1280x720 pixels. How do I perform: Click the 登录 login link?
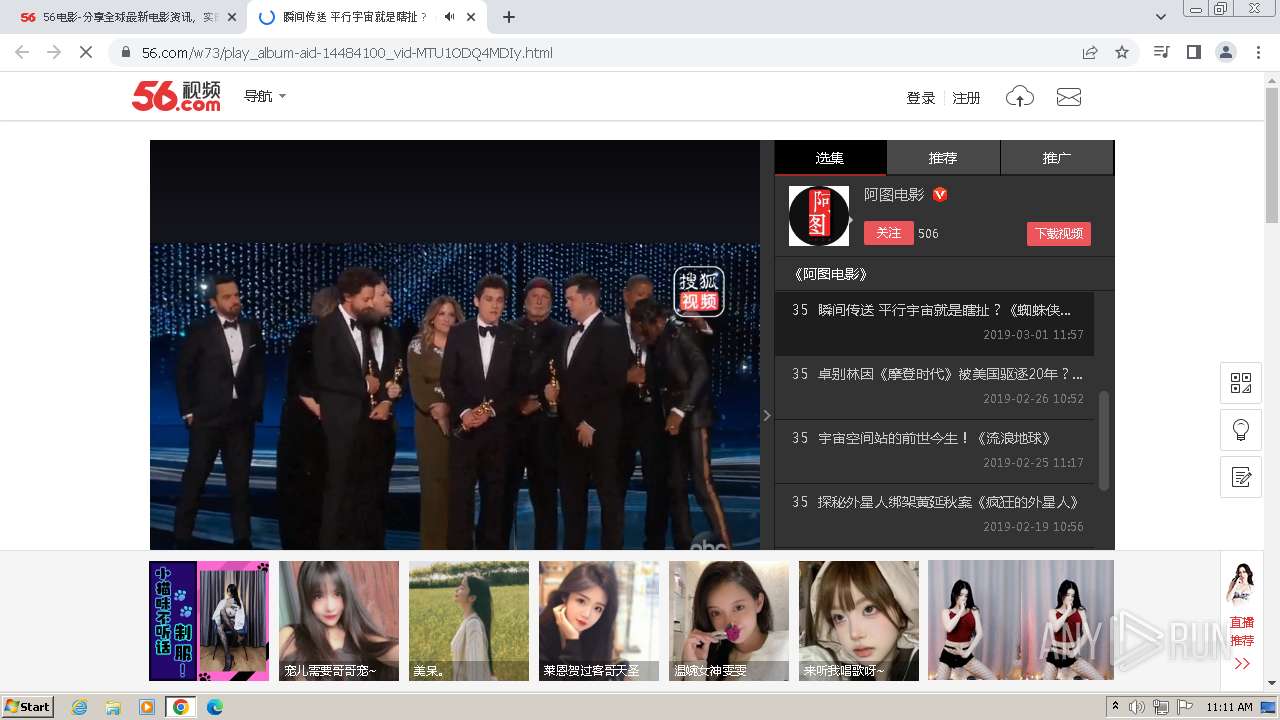pyautogui.click(x=921, y=98)
